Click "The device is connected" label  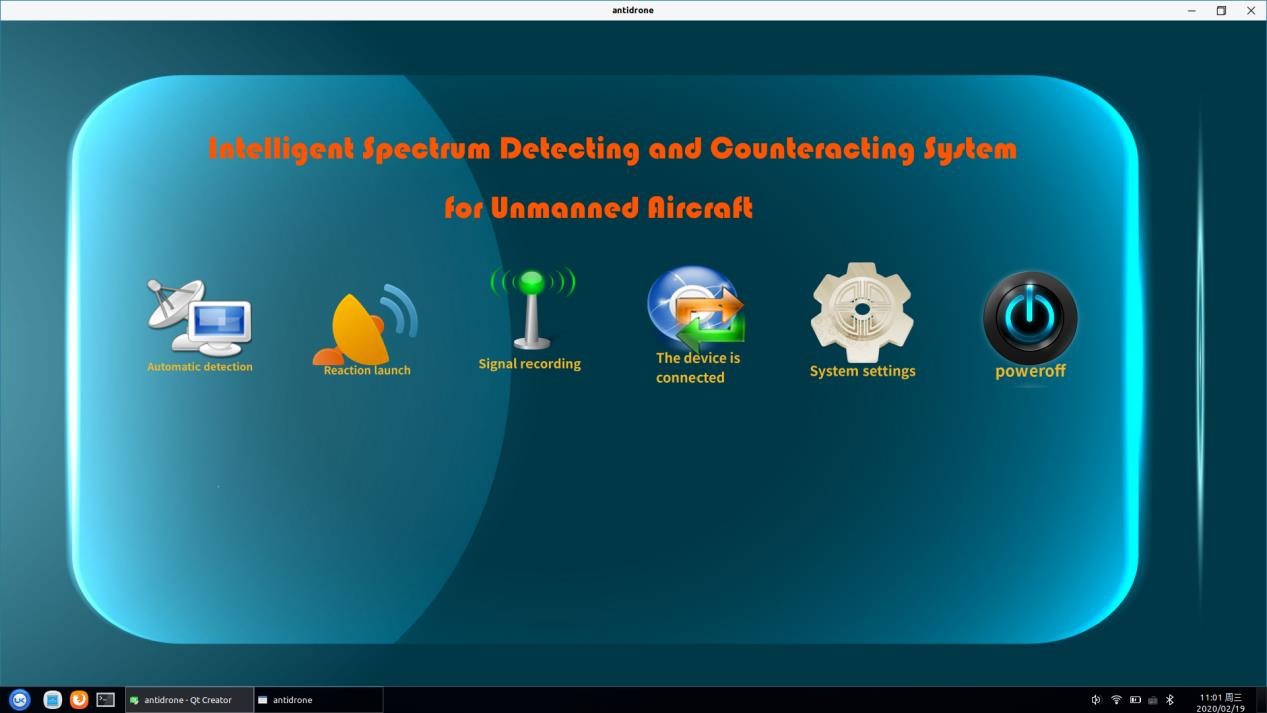tap(697, 368)
